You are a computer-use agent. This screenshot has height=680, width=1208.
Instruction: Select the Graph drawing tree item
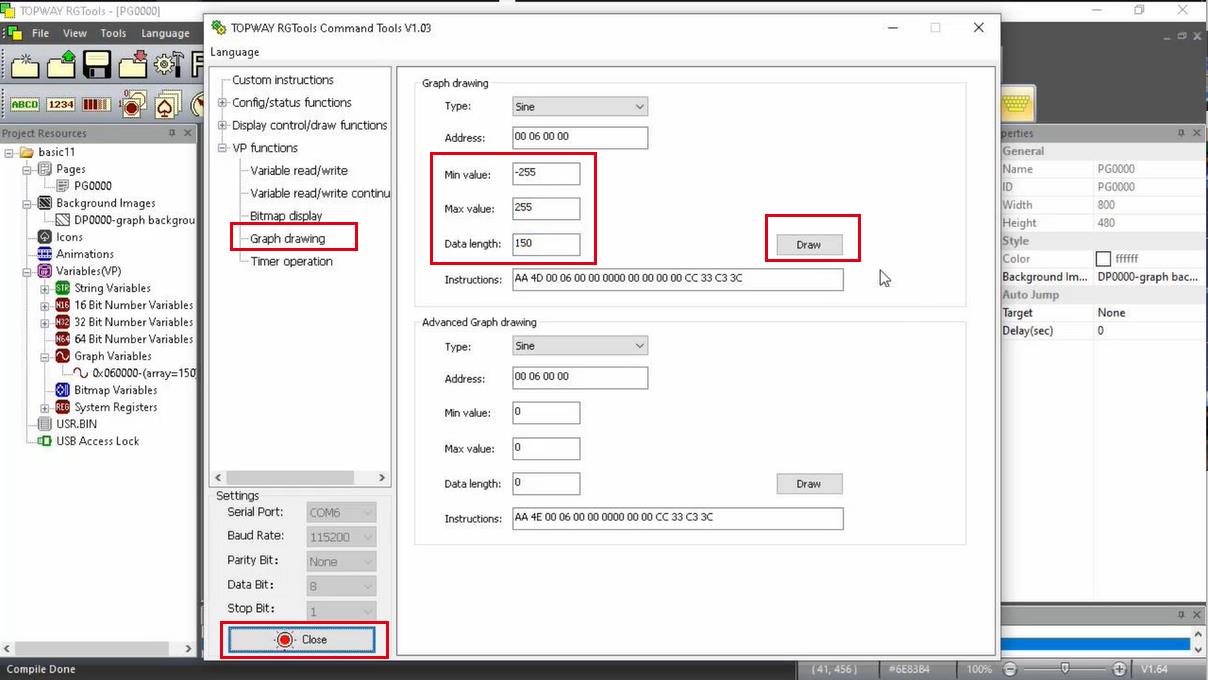coord(288,239)
